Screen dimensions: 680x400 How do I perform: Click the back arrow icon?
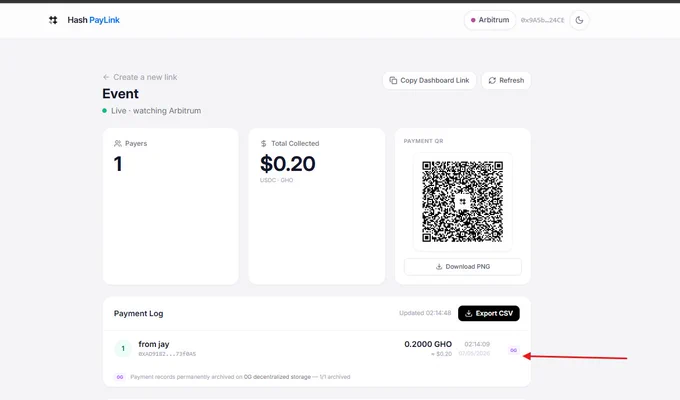(106, 77)
